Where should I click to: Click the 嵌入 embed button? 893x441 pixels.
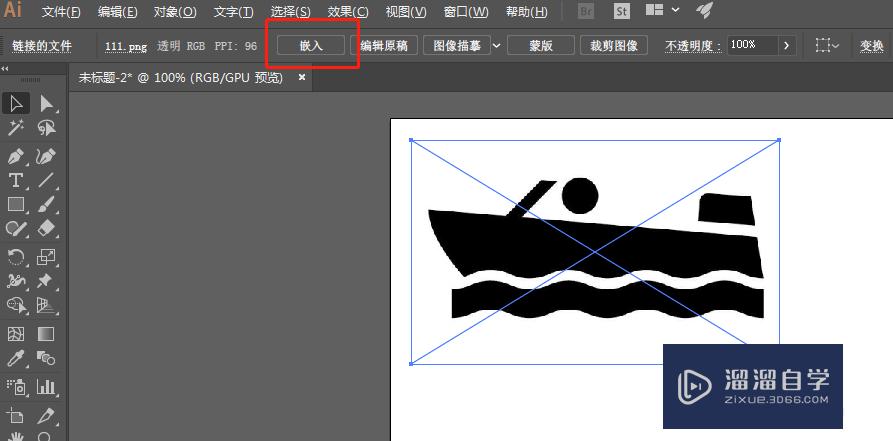point(311,46)
